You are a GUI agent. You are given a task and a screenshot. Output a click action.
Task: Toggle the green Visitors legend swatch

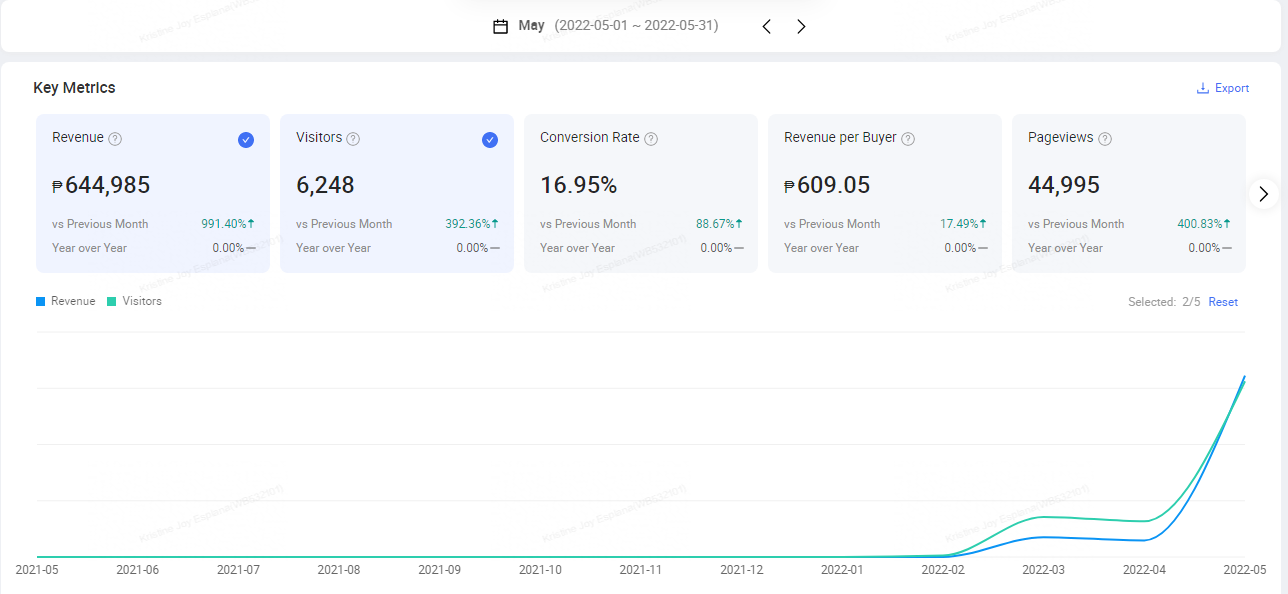click(x=112, y=301)
